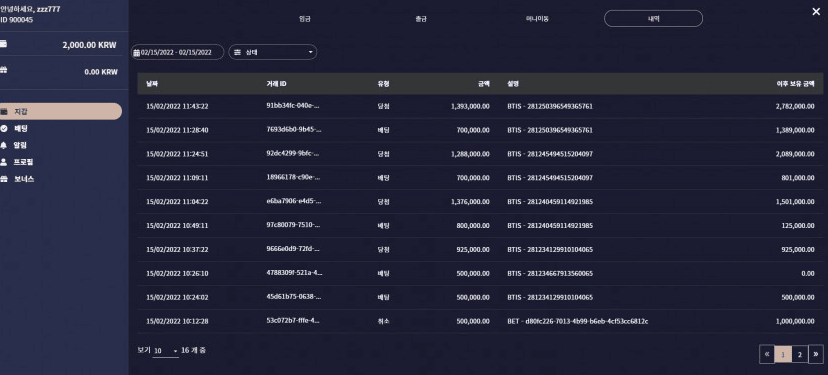Select transaction ID 4788309f-521a-4...
828x375 pixels.
pyautogui.click(x=294, y=273)
